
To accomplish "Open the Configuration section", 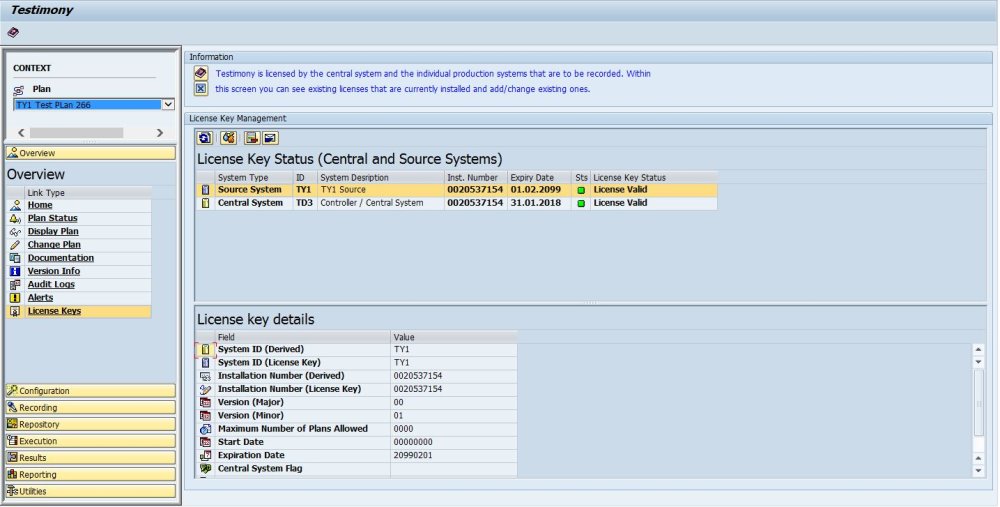I will coord(91,391).
